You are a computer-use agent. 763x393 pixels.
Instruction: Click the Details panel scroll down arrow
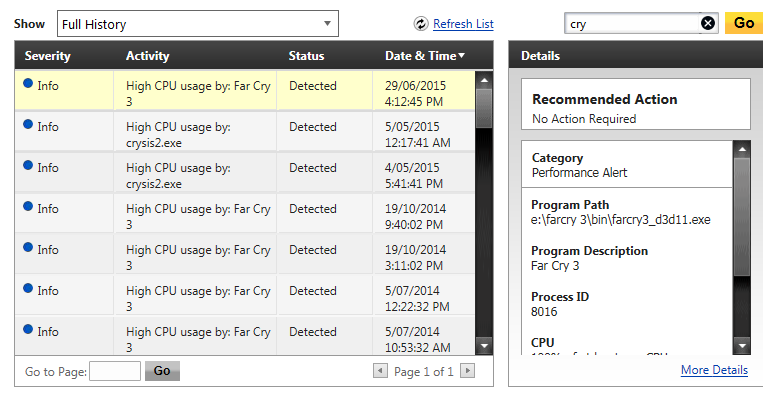tap(742, 346)
